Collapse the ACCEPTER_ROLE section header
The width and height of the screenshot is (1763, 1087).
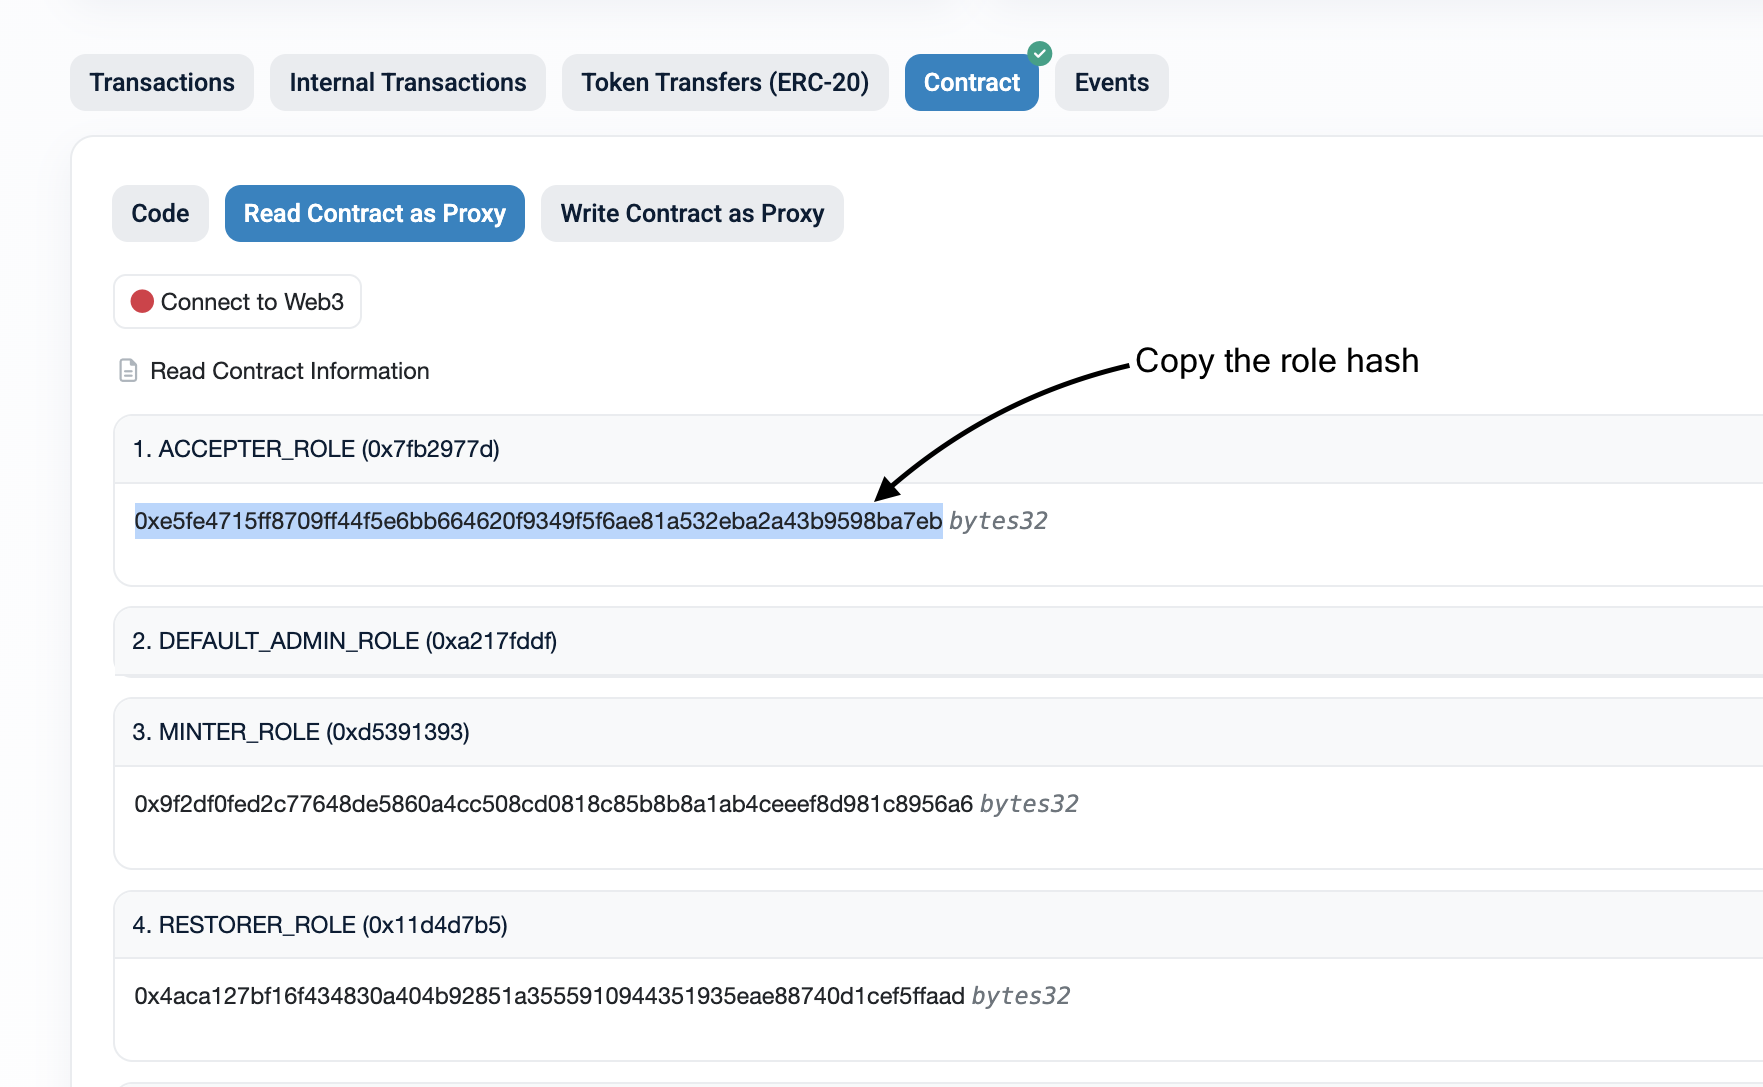(938, 449)
